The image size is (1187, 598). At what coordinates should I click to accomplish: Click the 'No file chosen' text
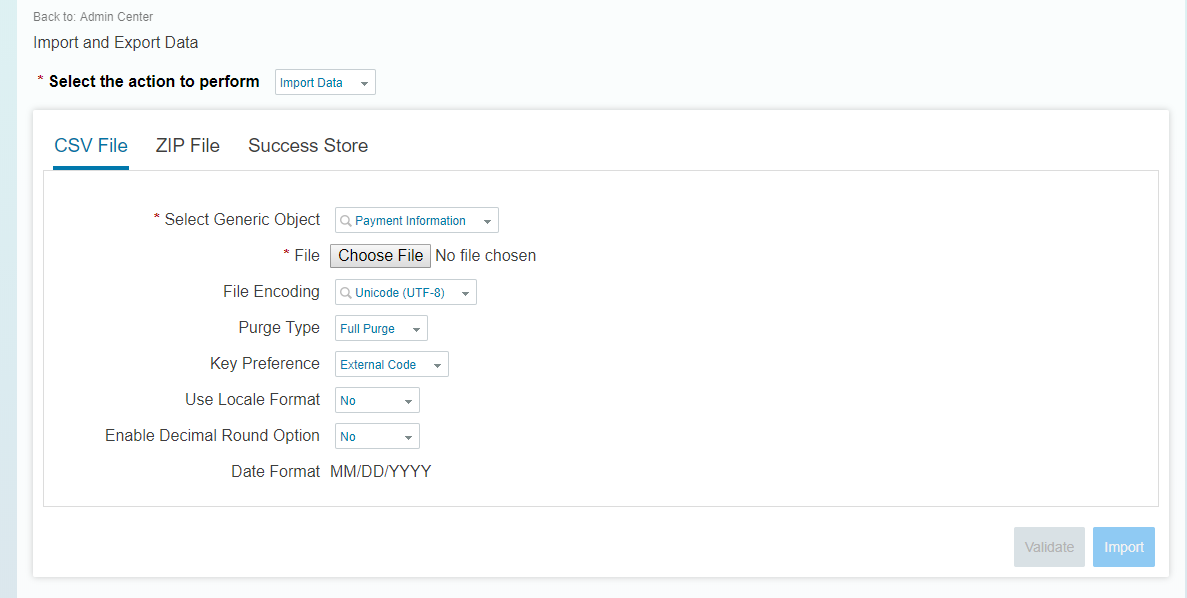(x=486, y=256)
